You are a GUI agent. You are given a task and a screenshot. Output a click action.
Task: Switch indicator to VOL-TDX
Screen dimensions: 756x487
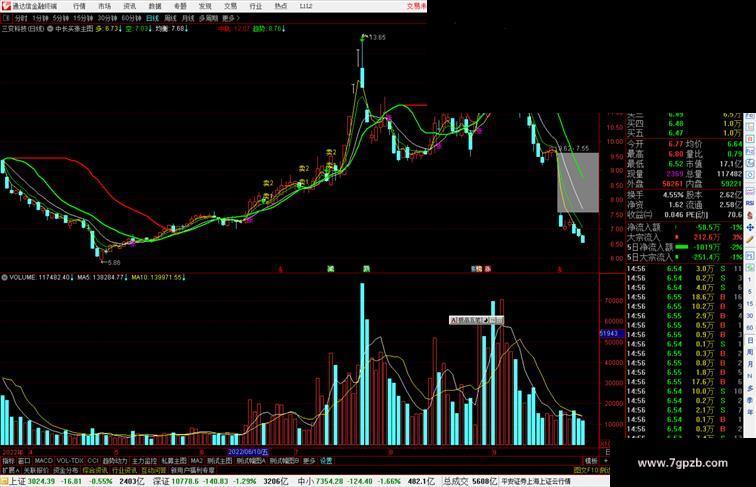click(x=70, y=461)
